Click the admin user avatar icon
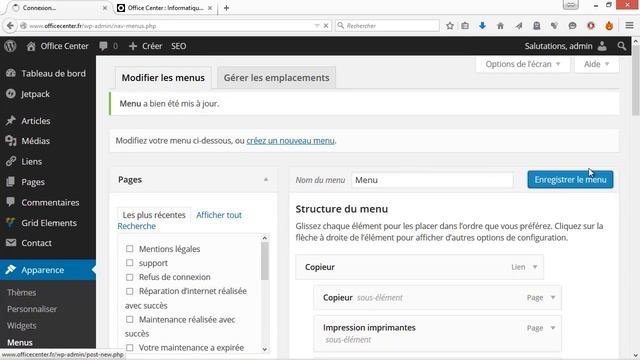The width and height of the screenshot is (640, 360). pyautogui.click(x=602, y=46)
